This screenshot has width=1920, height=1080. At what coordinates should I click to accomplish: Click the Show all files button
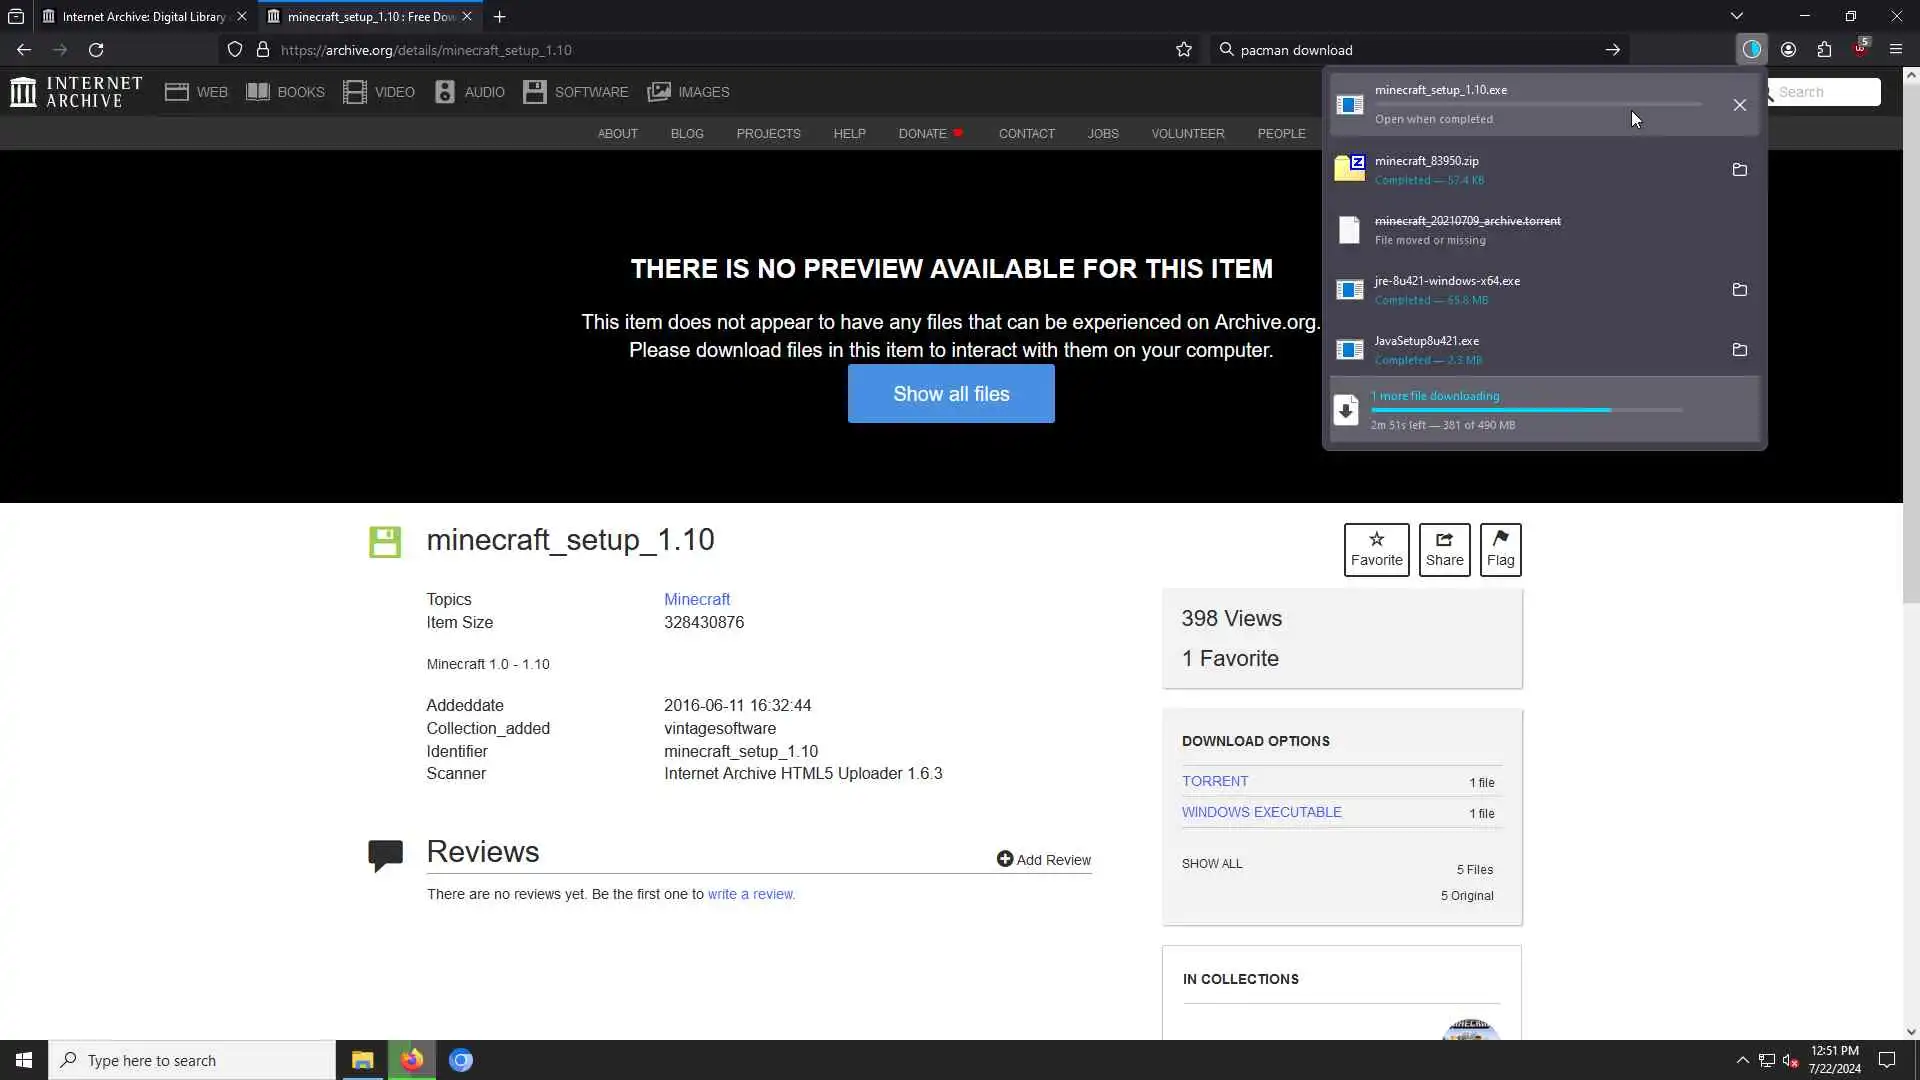pos(950,394)
